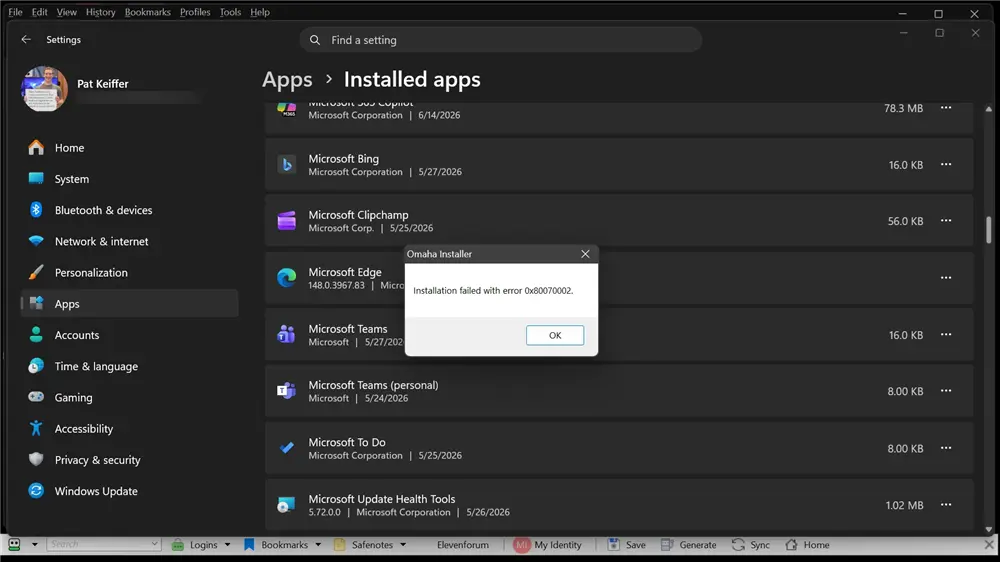The height and width of the screenshot is (562, 1000).
Task: Click the Microsoft Edge app icon
Action: pos(286,277)
